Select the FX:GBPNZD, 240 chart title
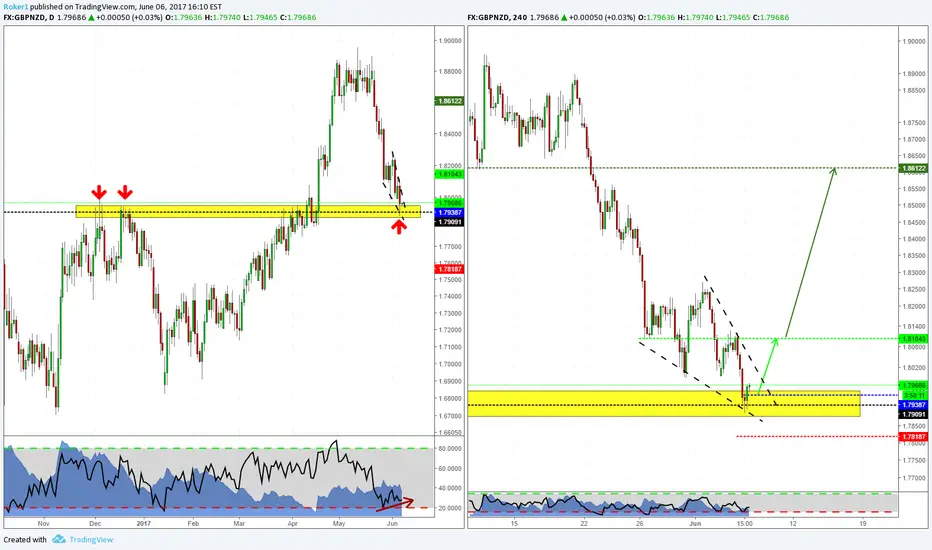Screen dimensions: 932x550 [497, 17]
